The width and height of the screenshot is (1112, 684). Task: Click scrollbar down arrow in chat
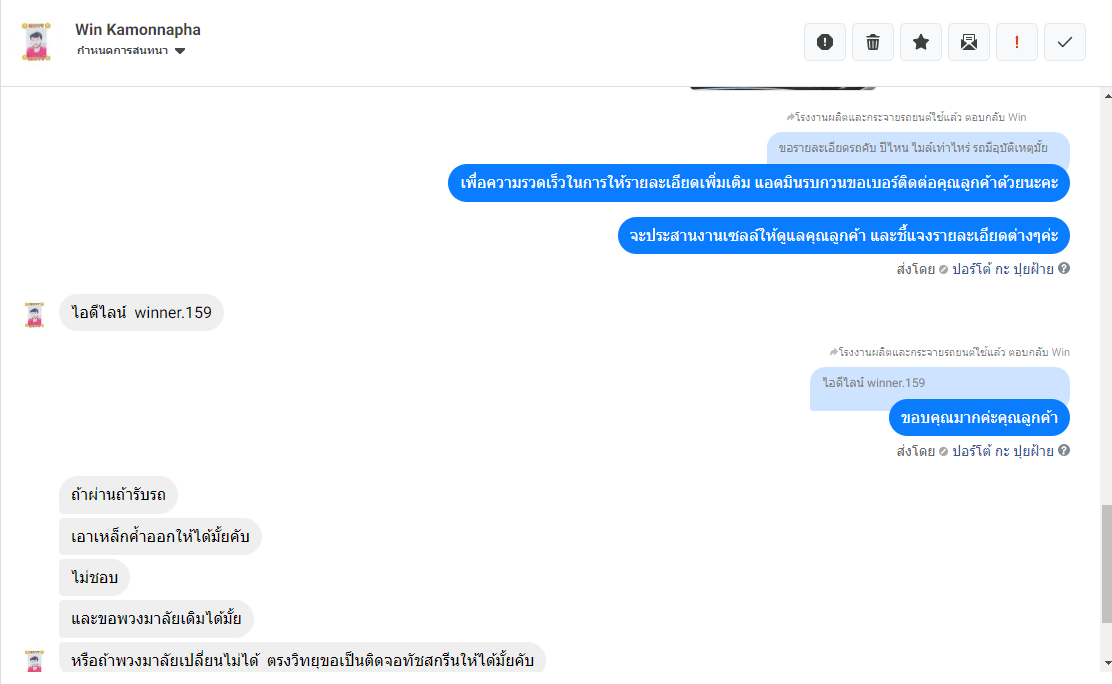pos(1107,663)
